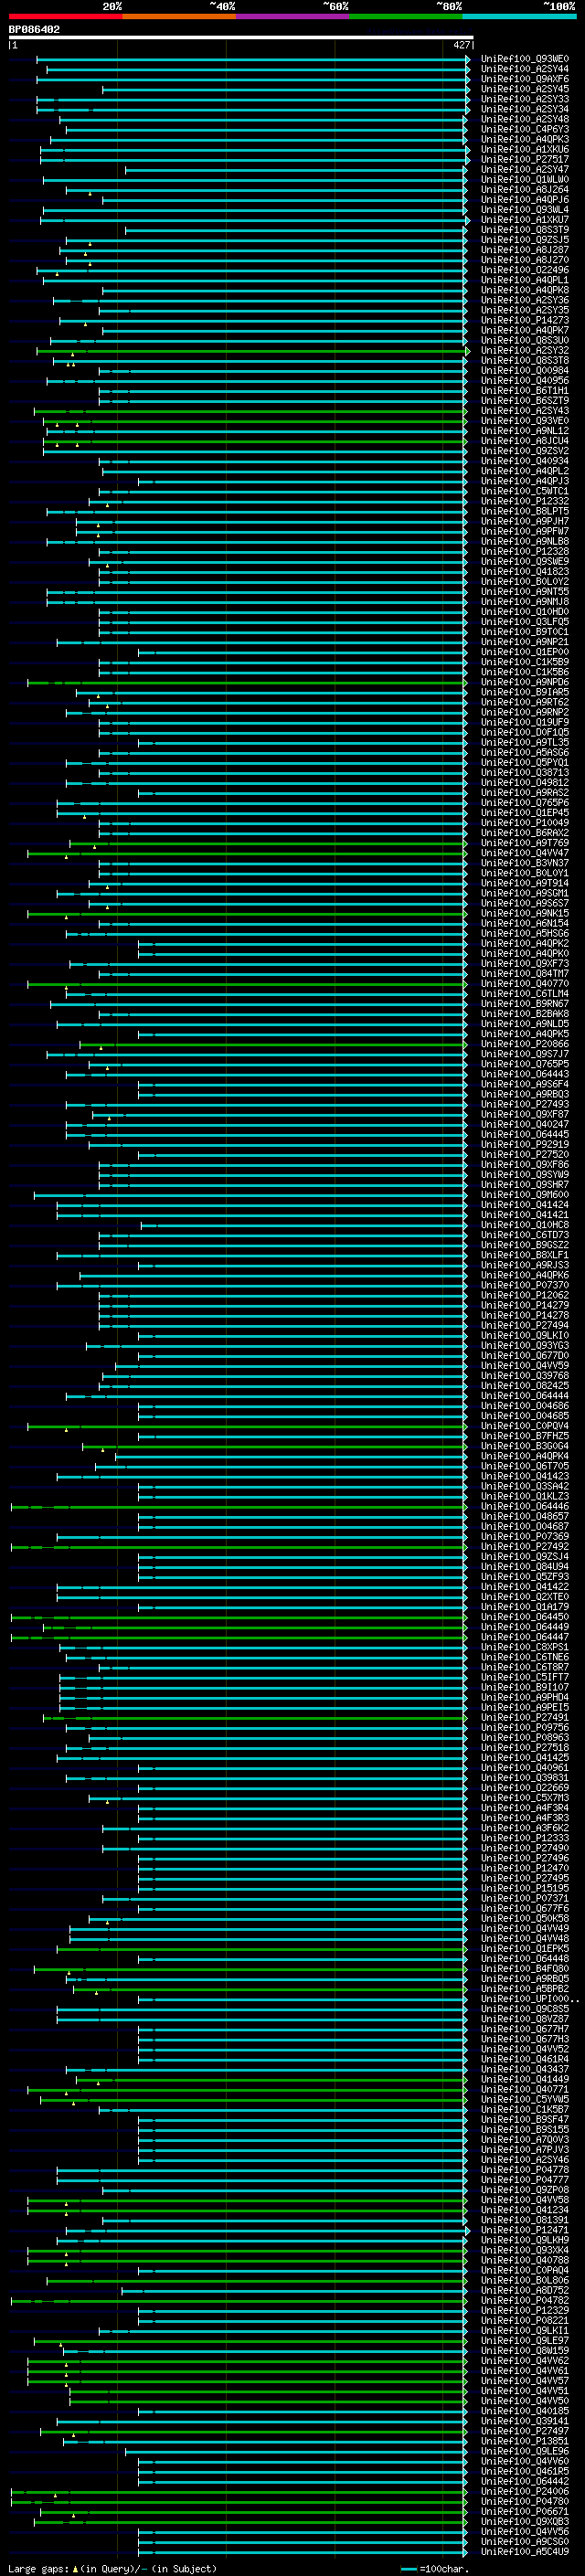Select the UniRef100_Q9SYW9 label
The width and height of the screenshot is (585, 2576).
coord(525,1175)
